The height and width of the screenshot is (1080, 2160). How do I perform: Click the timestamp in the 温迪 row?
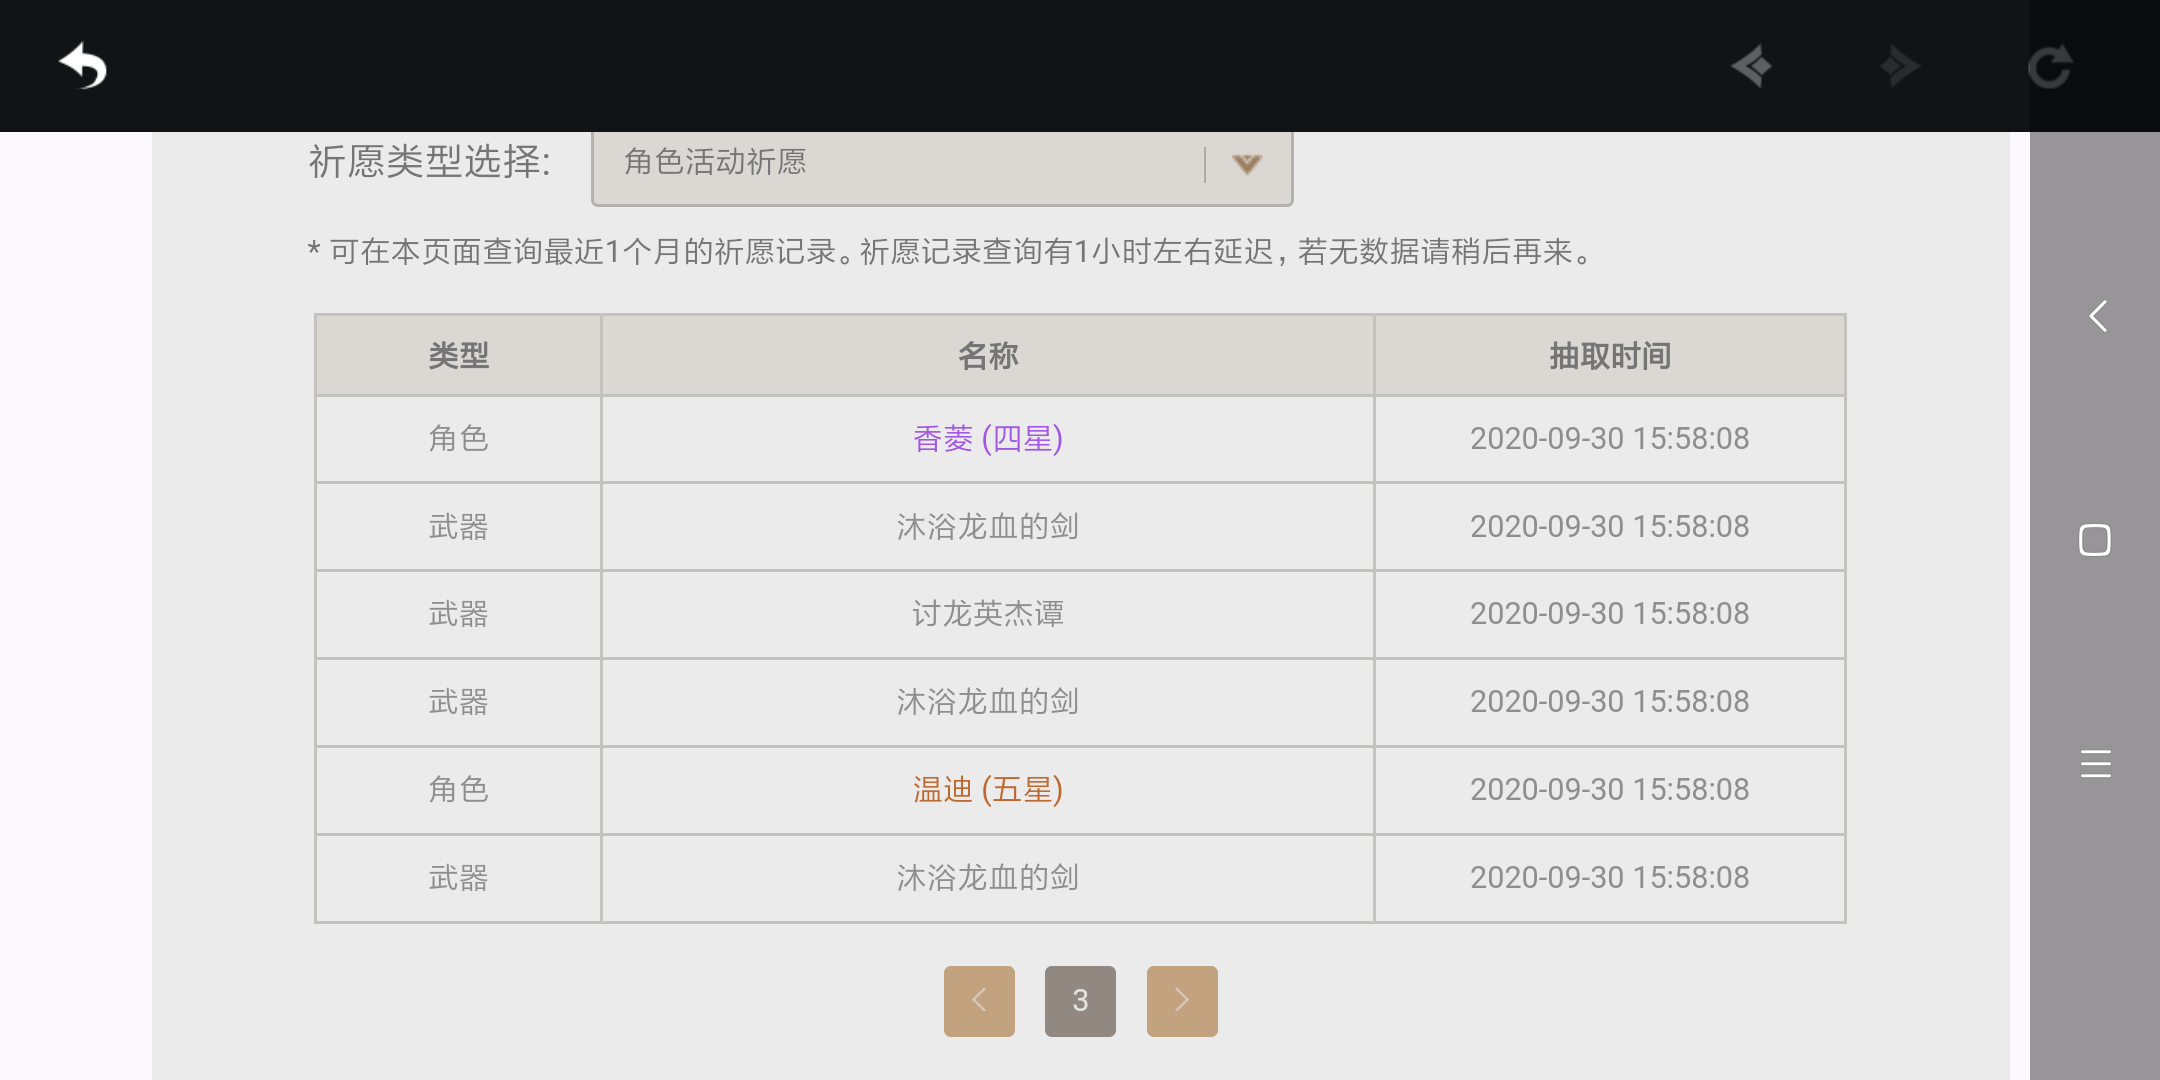1610,790
